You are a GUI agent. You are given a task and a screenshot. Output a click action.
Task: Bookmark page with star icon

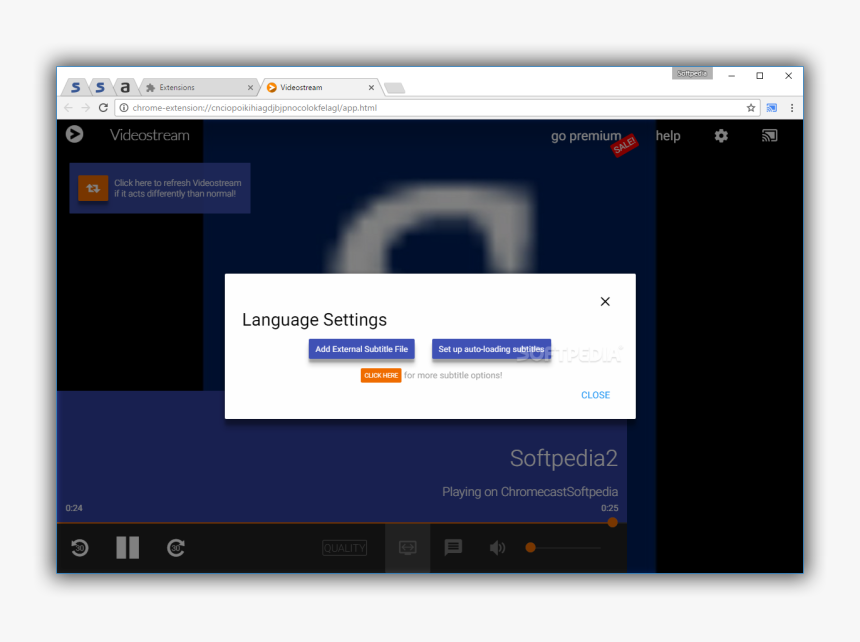click(x=751, y=108)
